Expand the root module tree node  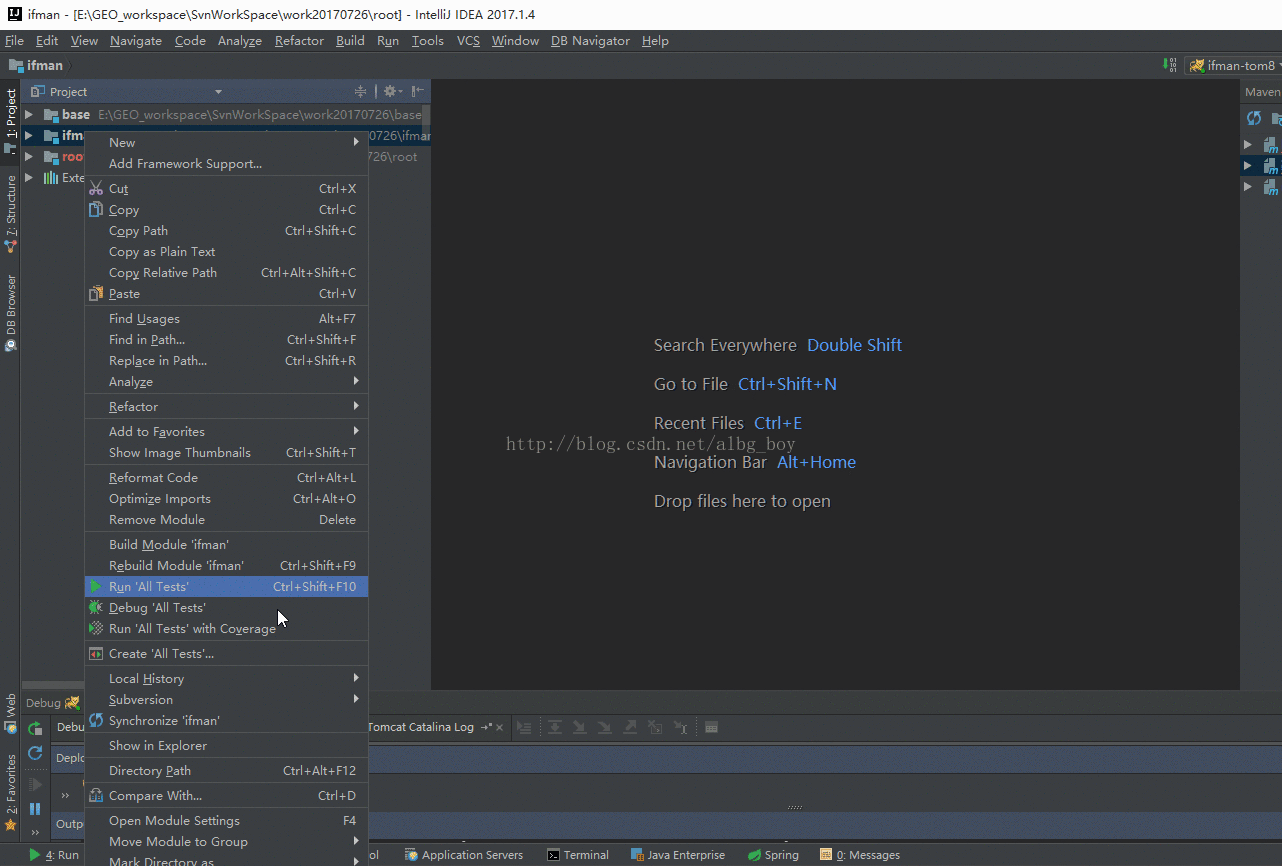[x=29, y=157]
